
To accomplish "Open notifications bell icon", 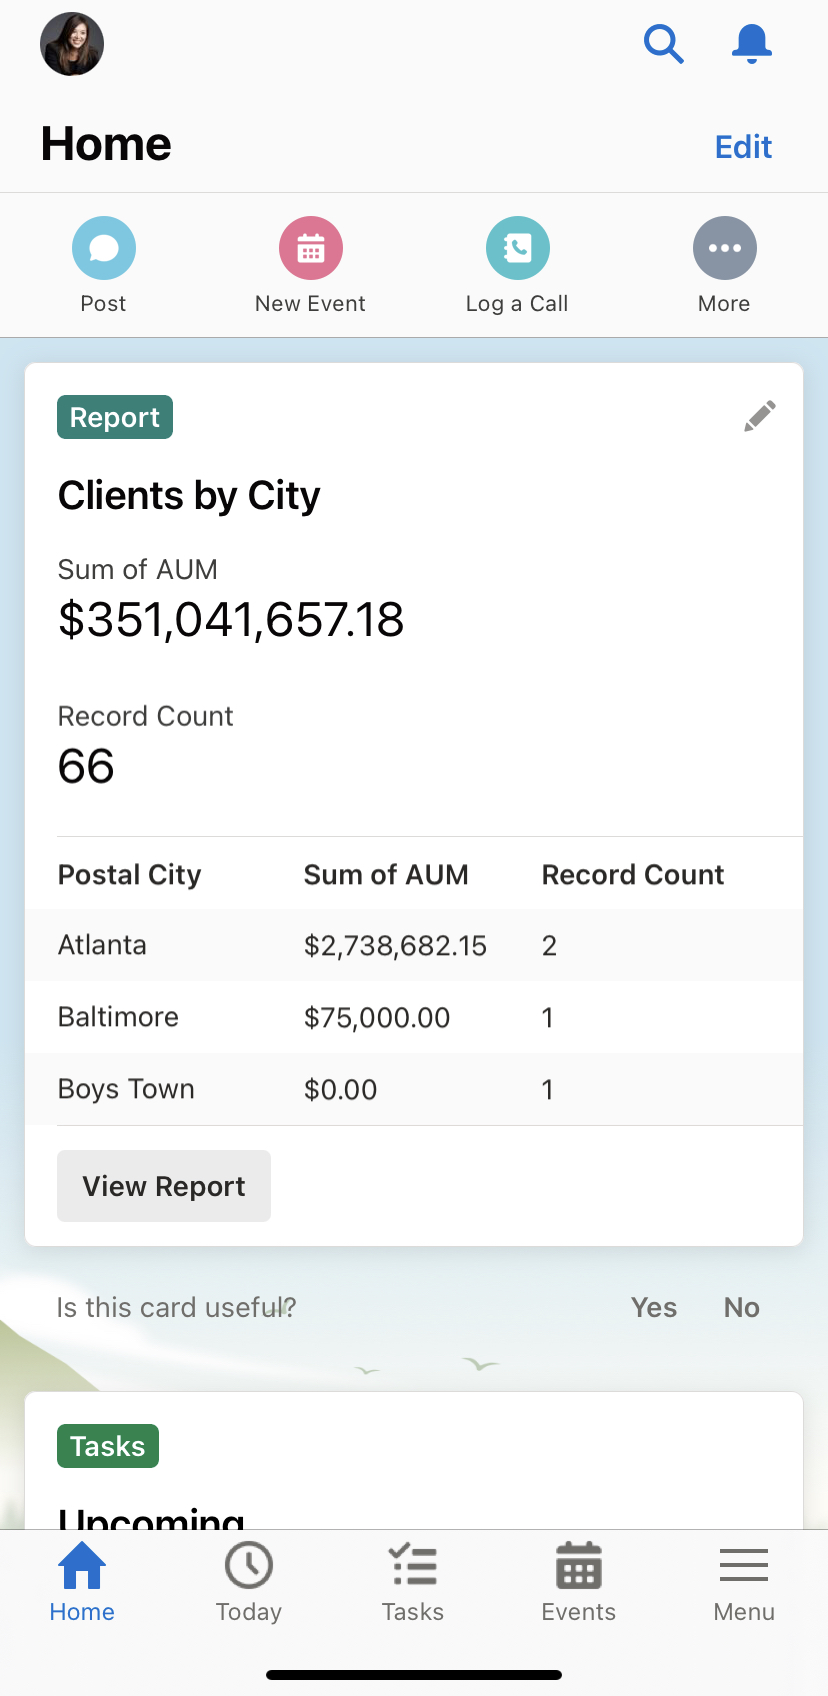I will pos(751,44).
